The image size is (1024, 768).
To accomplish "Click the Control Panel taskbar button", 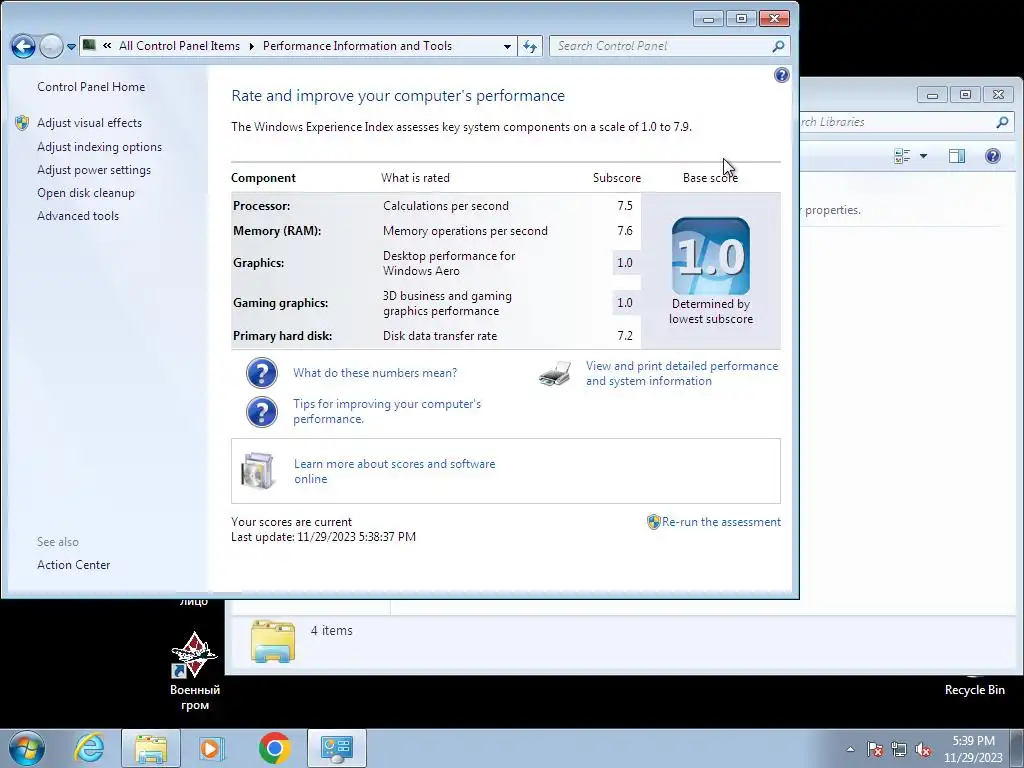I will click(x=336, y=748).
